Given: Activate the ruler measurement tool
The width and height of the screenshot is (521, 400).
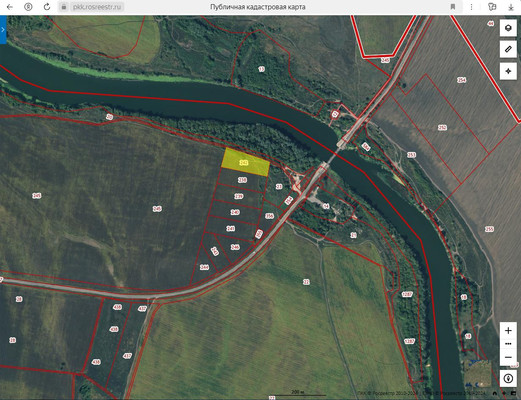Looking at the screenshot, I should click(508, 49).
